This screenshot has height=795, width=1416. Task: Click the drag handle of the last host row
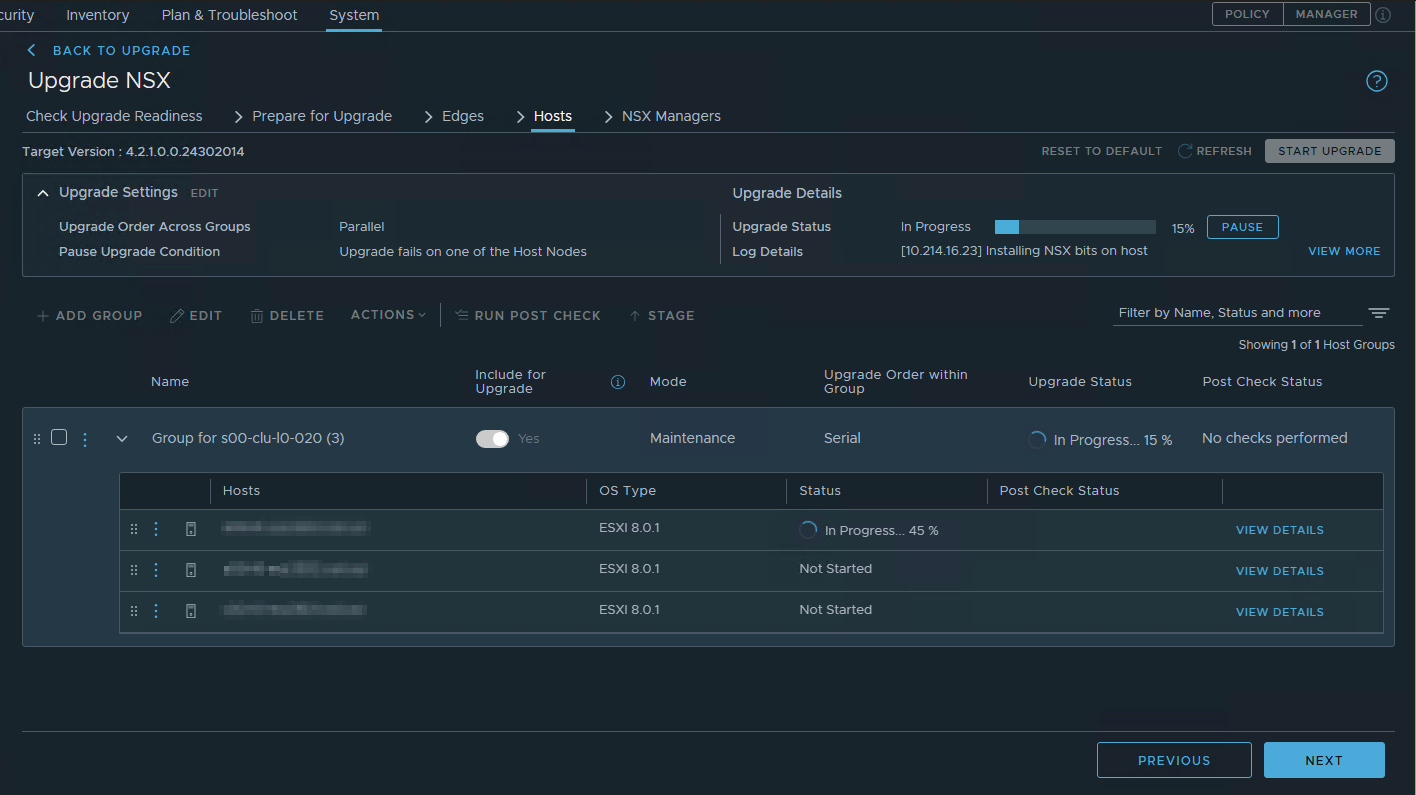[x=134, y=611]
